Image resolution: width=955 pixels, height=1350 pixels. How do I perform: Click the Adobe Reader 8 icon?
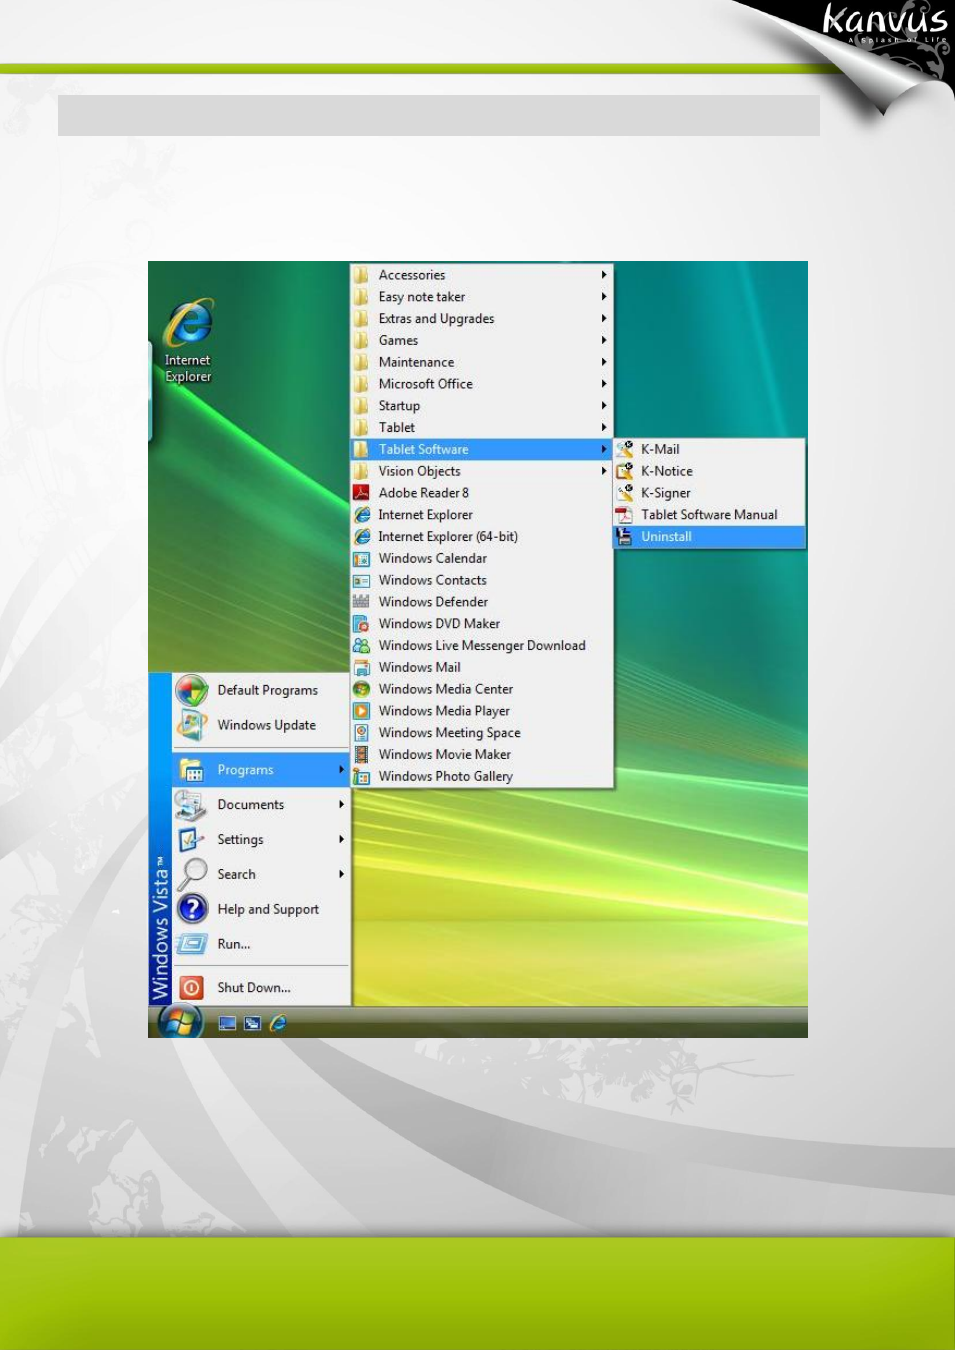[x=361, y=493]
